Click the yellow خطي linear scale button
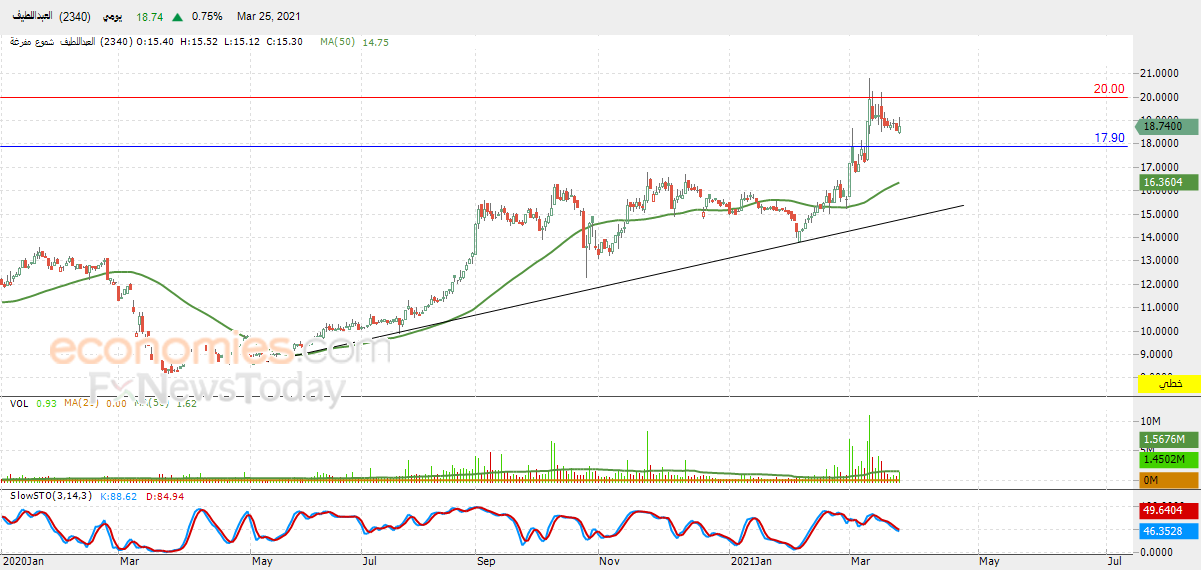Viewport: 1201px width, 570px height. [x=1169, y=384]
